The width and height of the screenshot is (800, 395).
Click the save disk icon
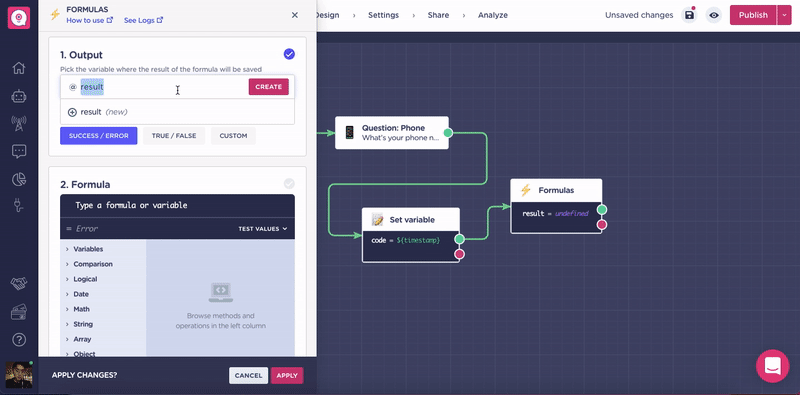point(689,15)
